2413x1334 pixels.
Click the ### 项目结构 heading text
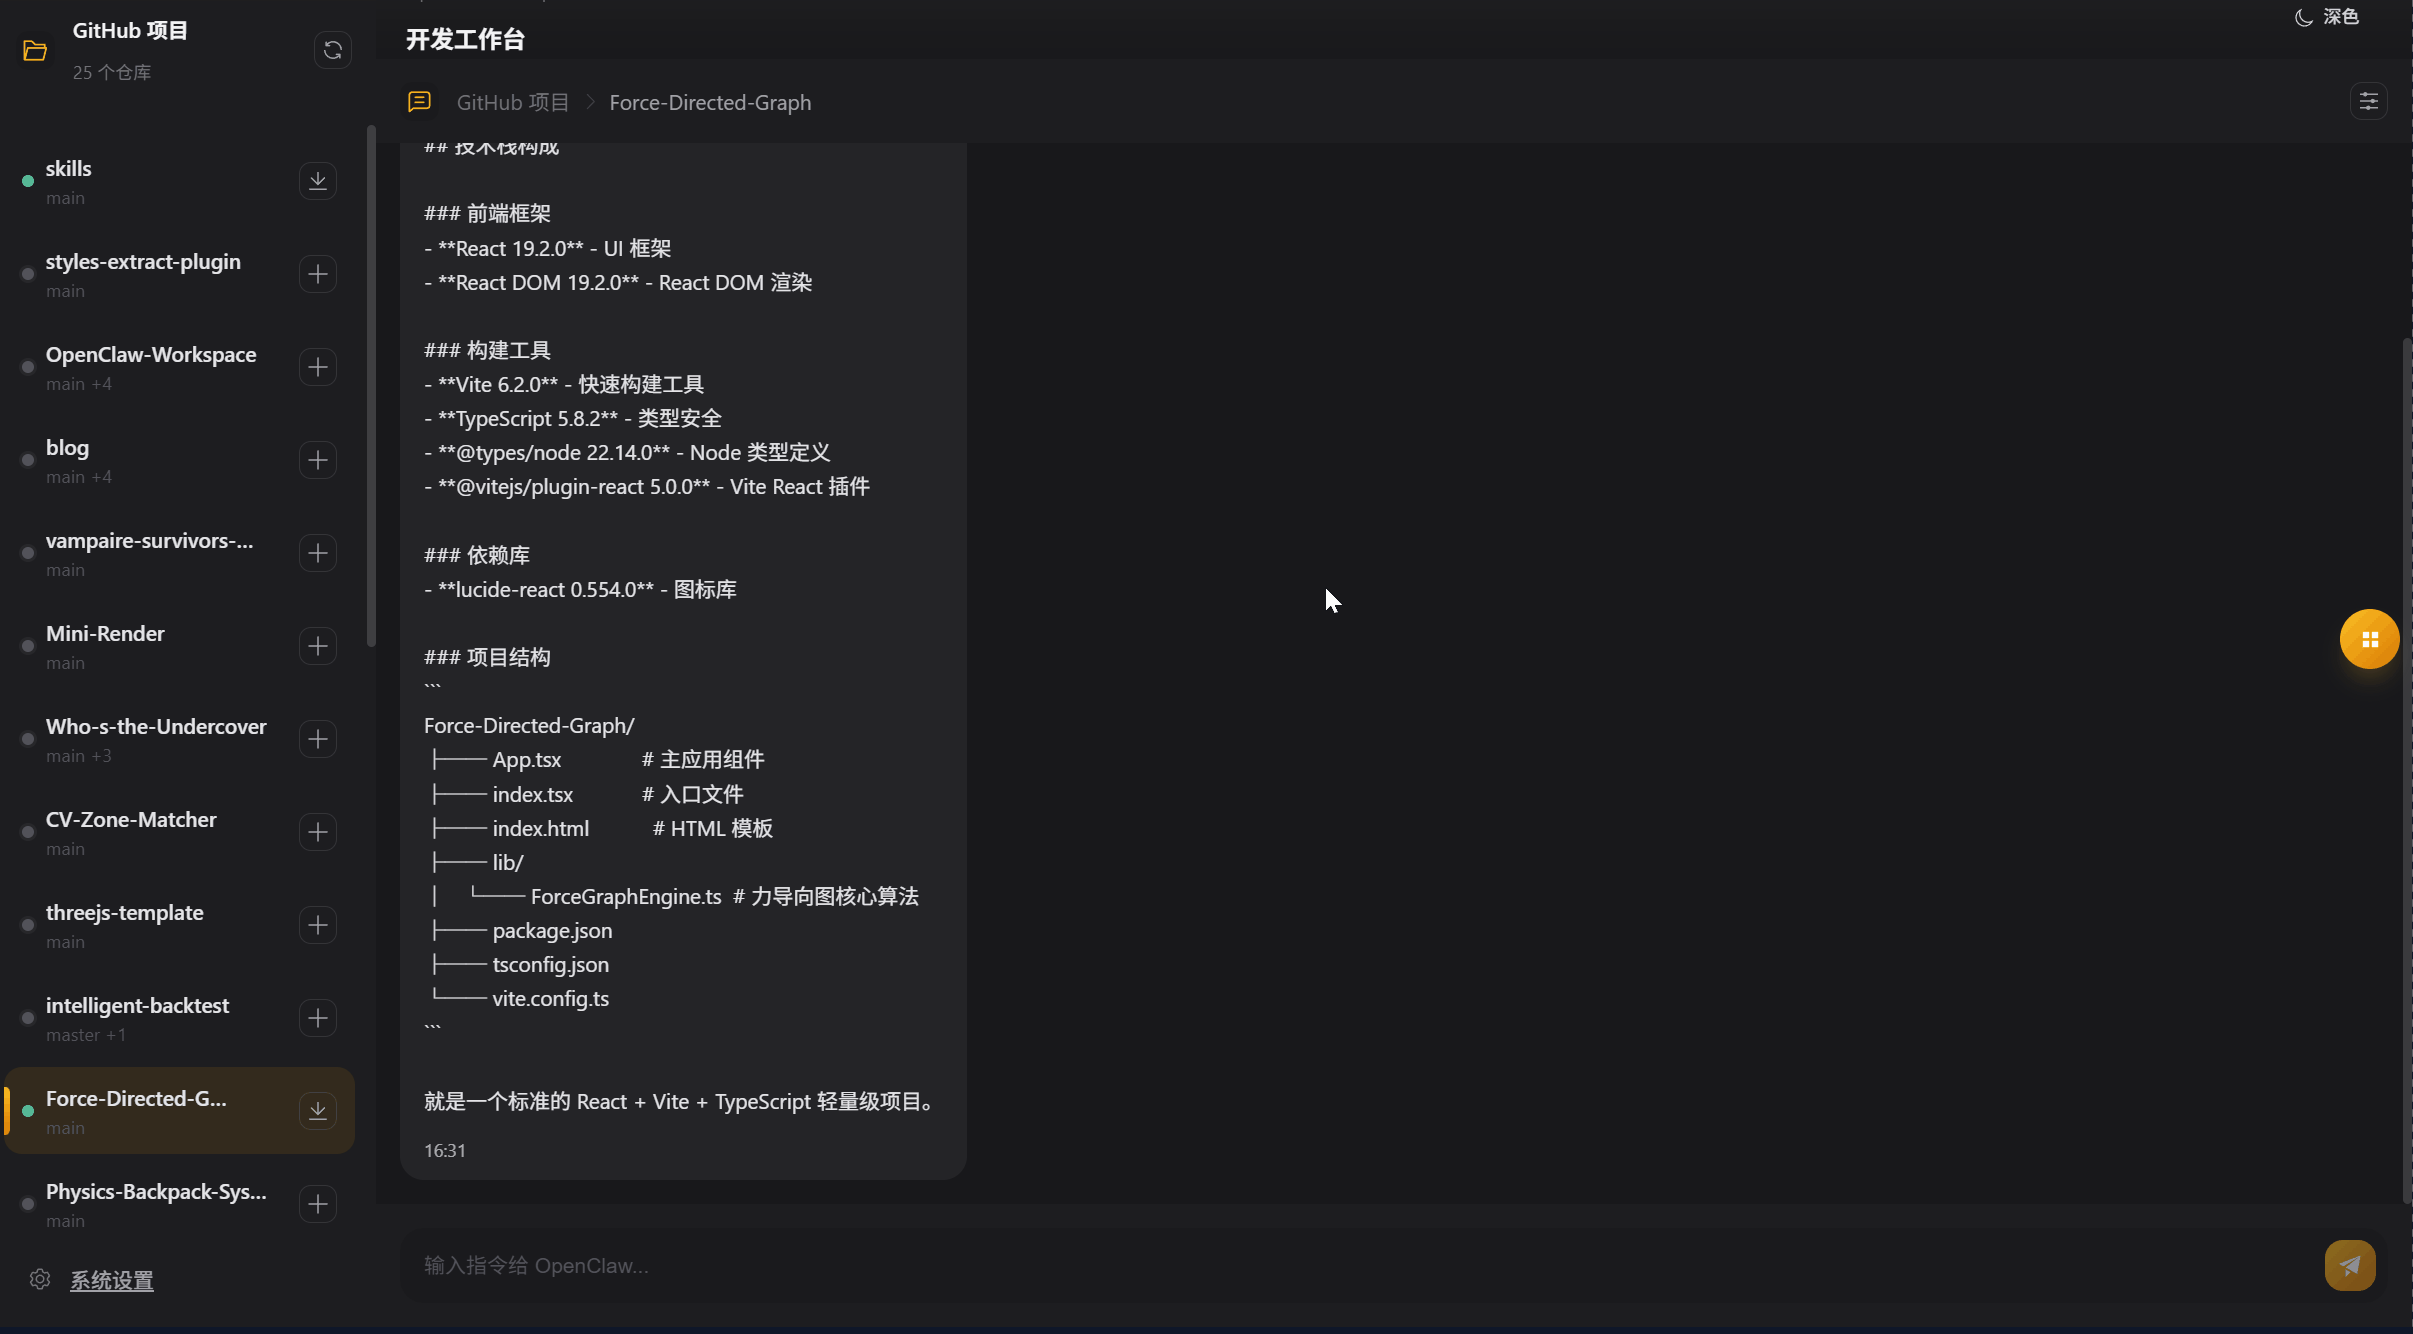(x=487, y=657)
